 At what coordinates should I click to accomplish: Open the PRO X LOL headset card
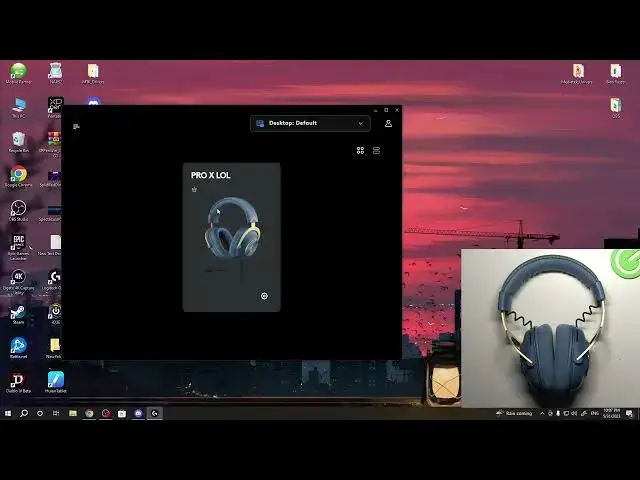coord(231,237)
